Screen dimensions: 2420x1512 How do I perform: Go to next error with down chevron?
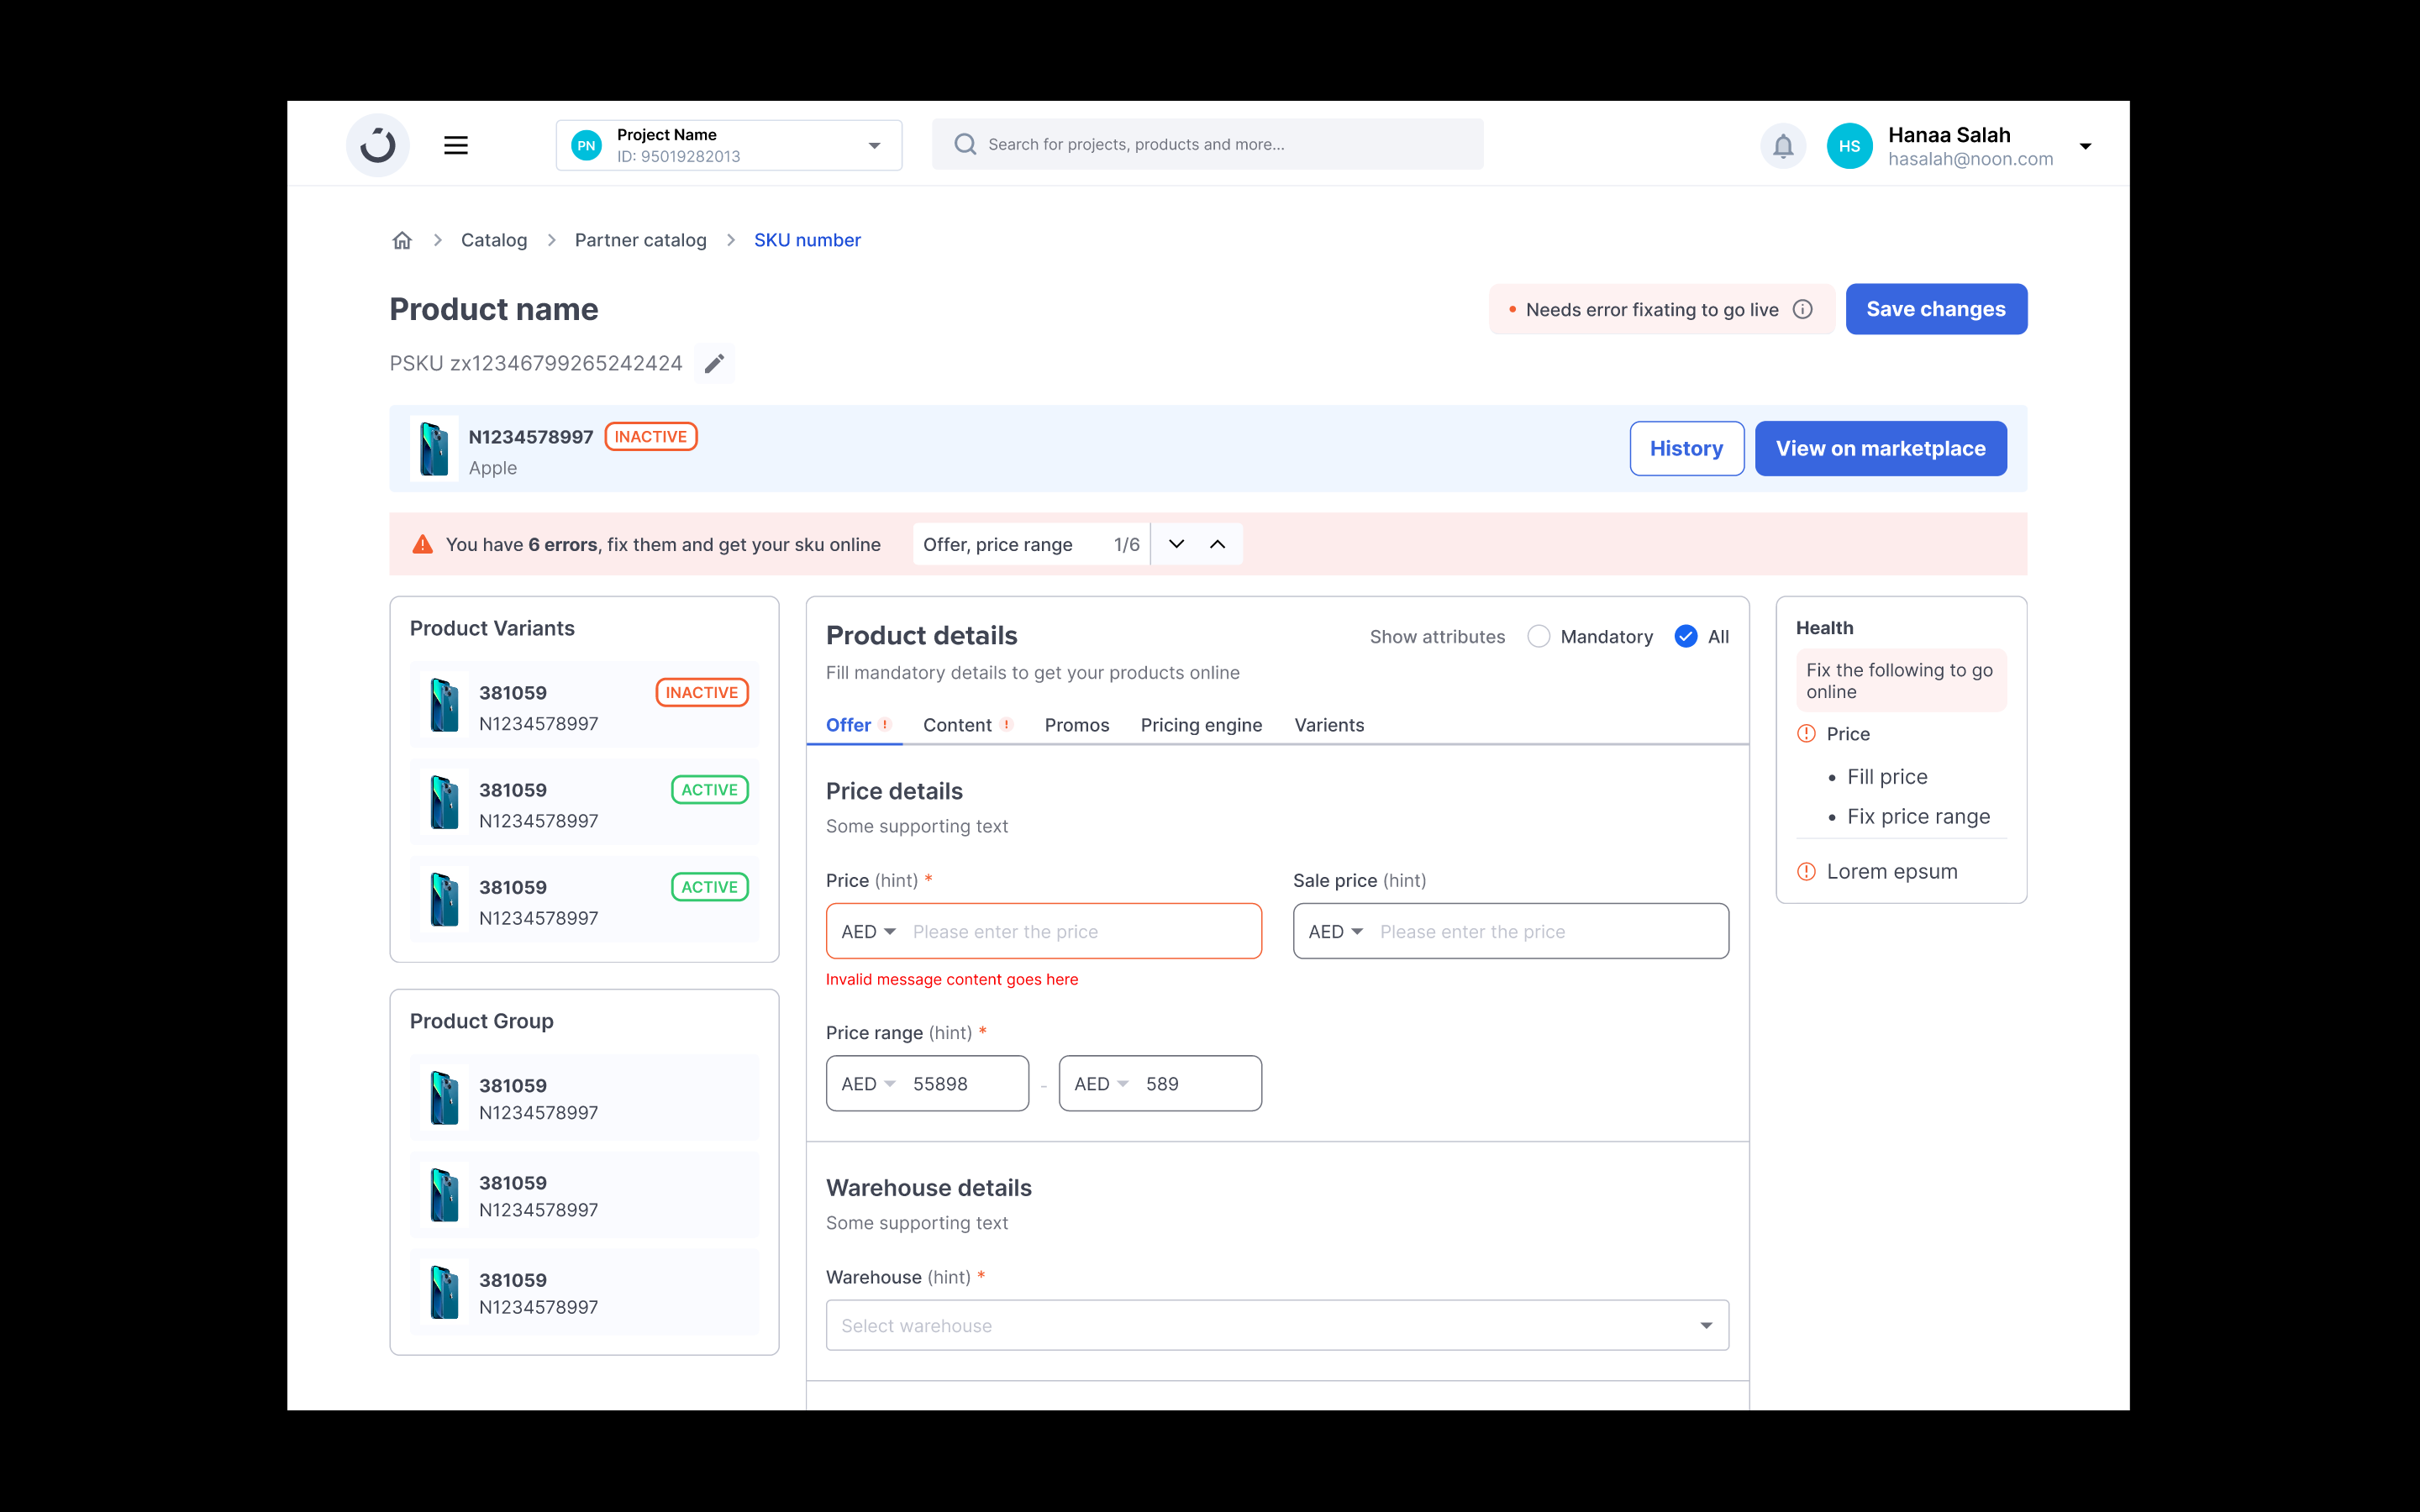click(x=1176, y=544)
